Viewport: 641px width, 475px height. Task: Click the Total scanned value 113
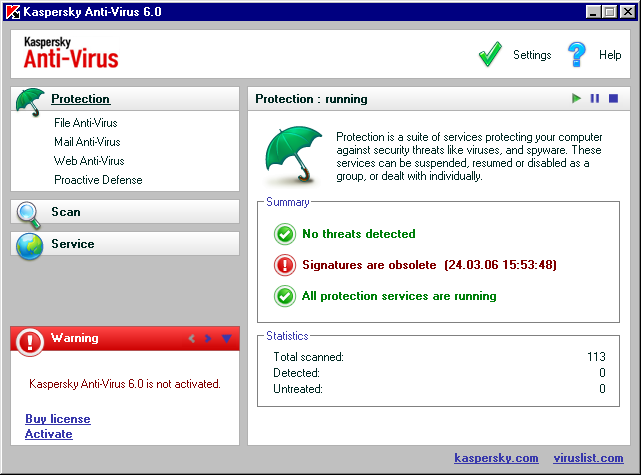point(596,357)
